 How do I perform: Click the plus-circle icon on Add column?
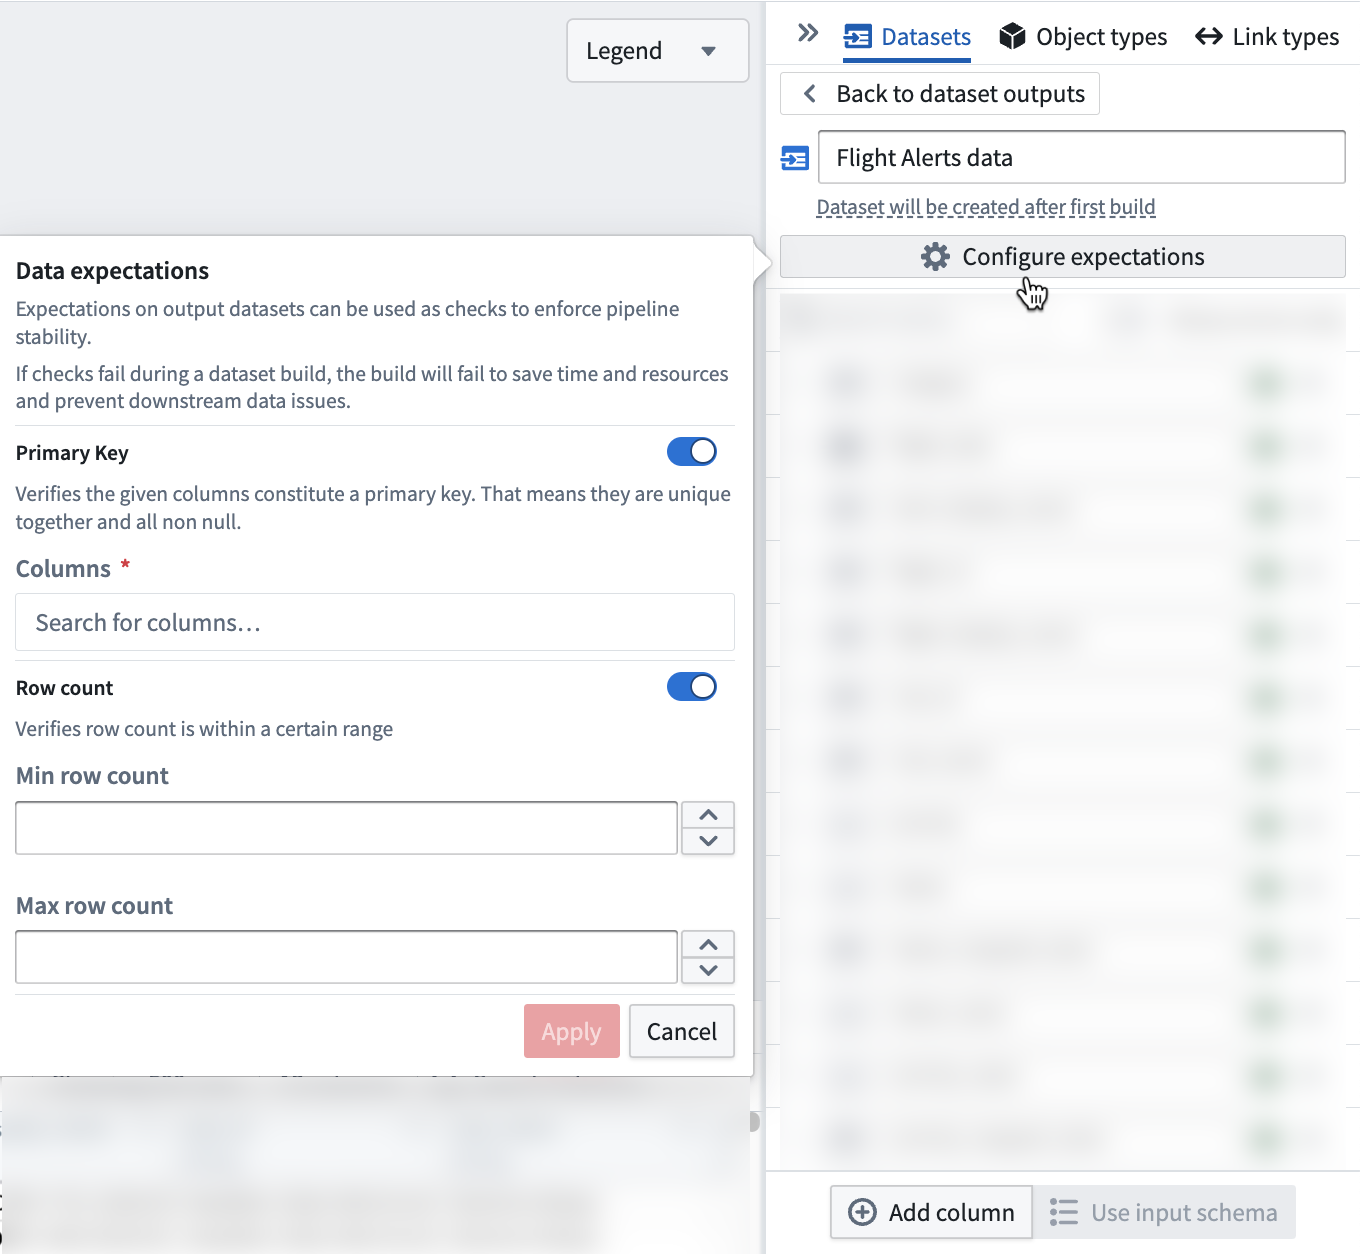point(862,1212)
